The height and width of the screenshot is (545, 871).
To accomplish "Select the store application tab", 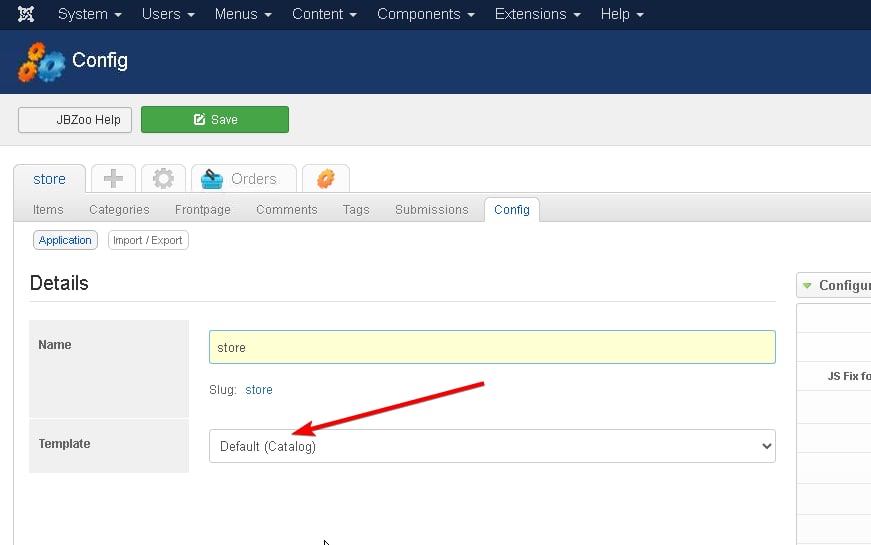I will [49, 179].
